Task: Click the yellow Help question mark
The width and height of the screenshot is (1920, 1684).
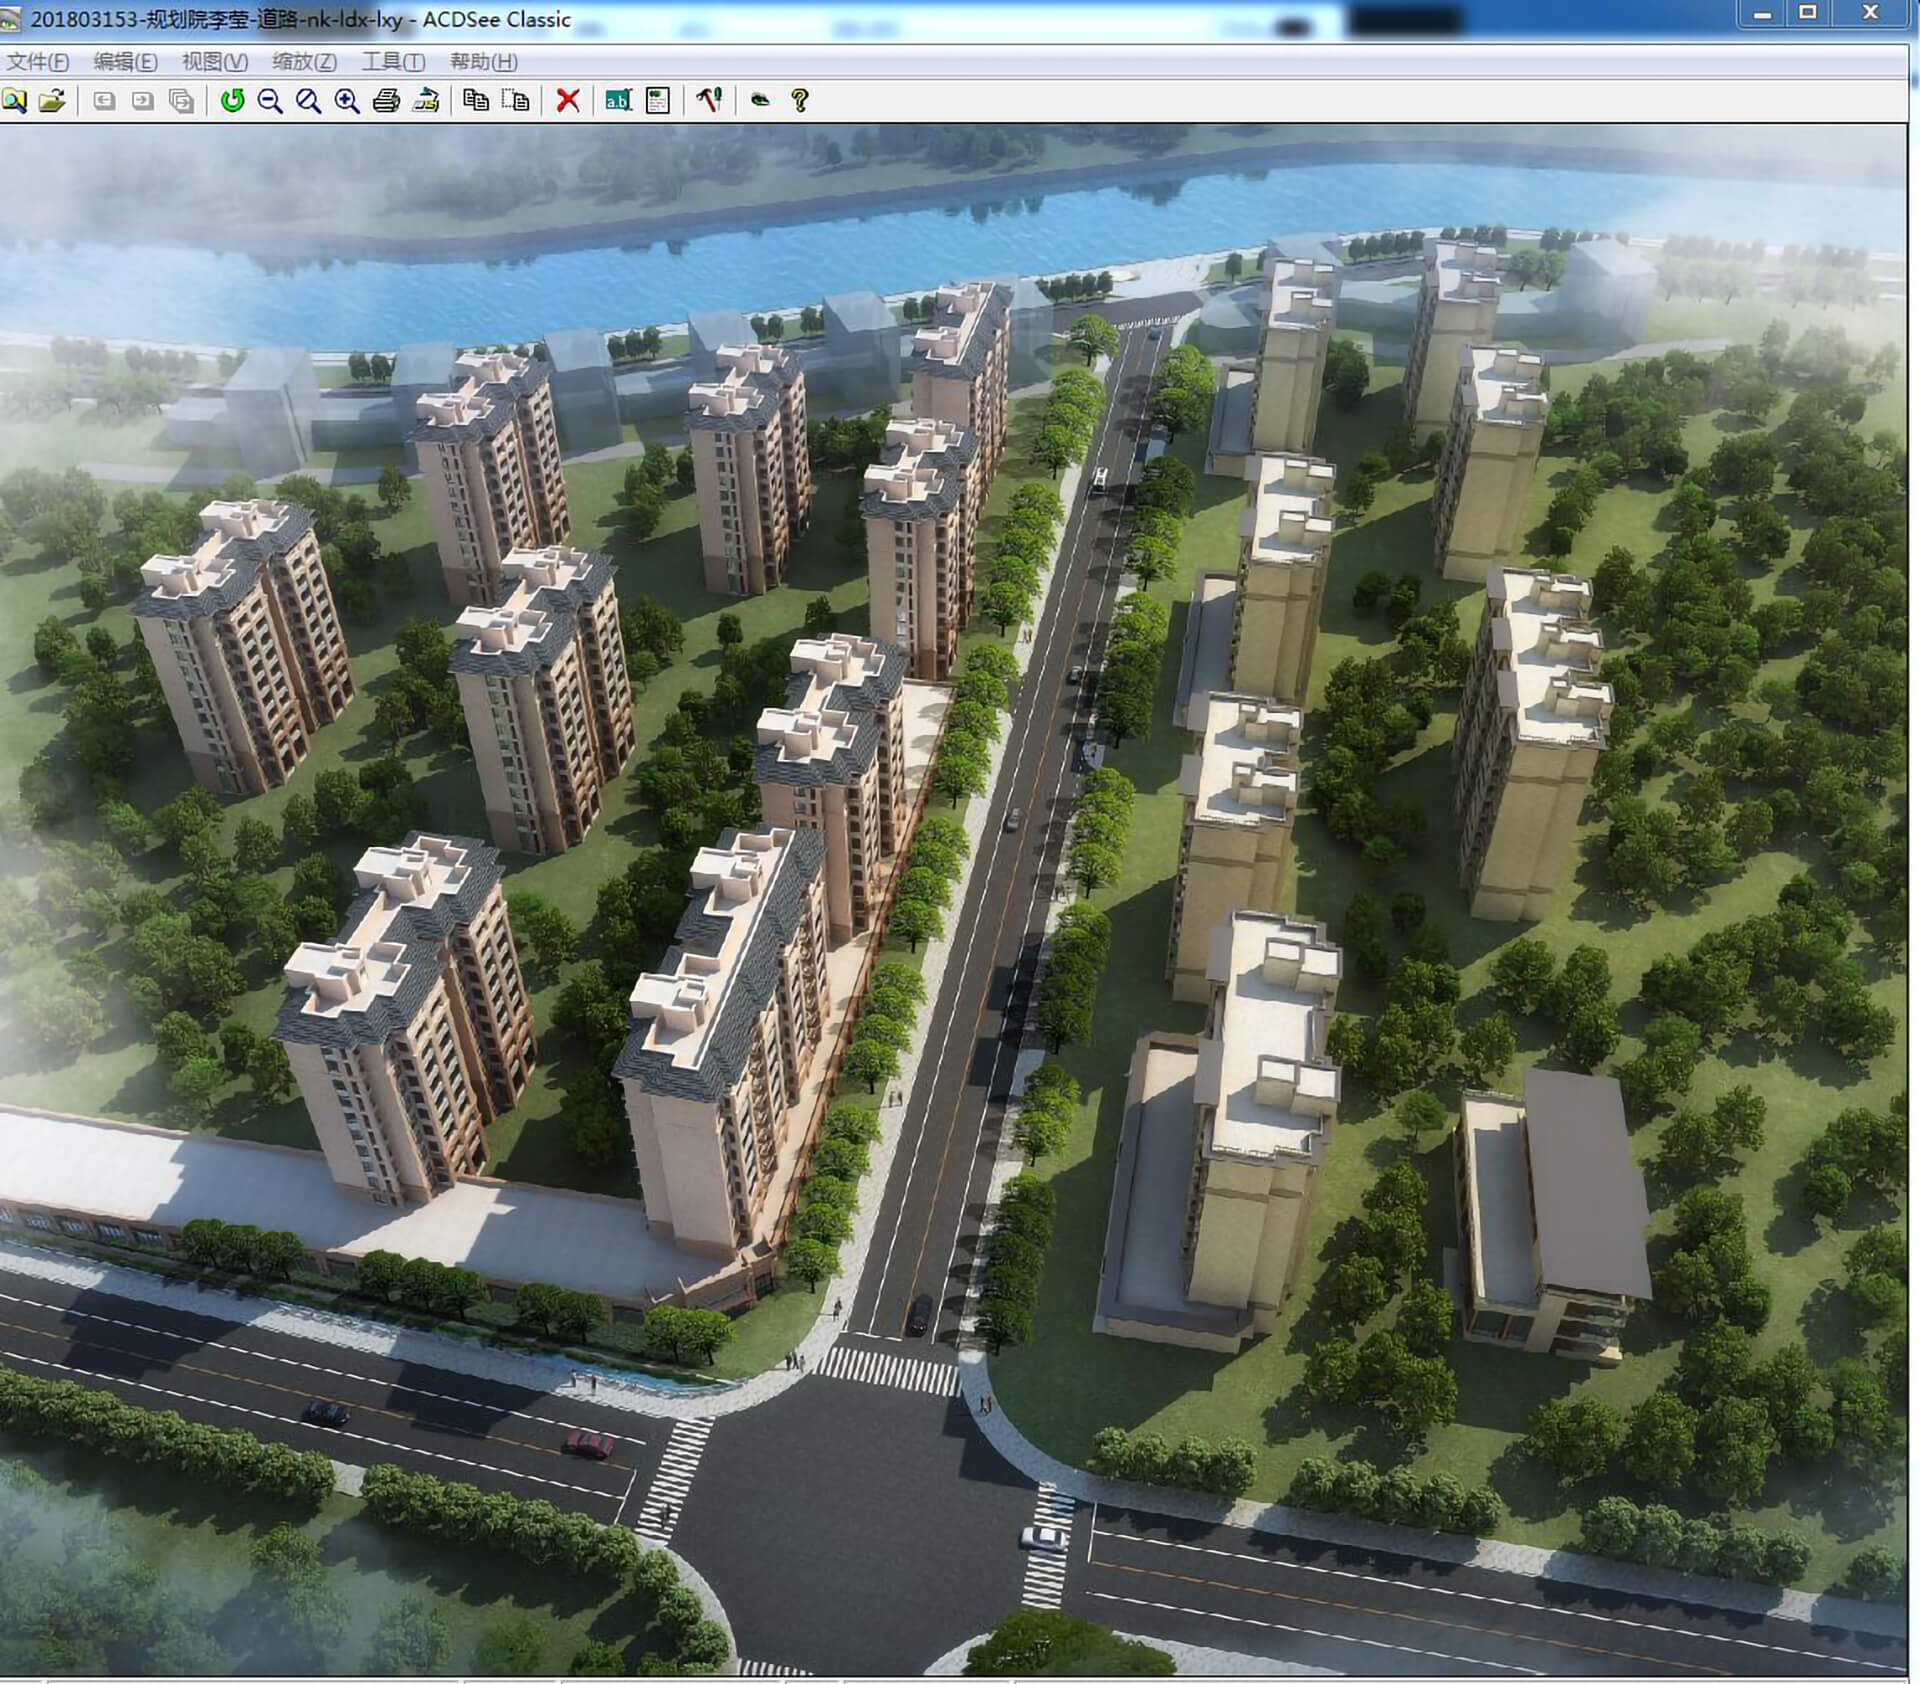Action: click(799, 100)
